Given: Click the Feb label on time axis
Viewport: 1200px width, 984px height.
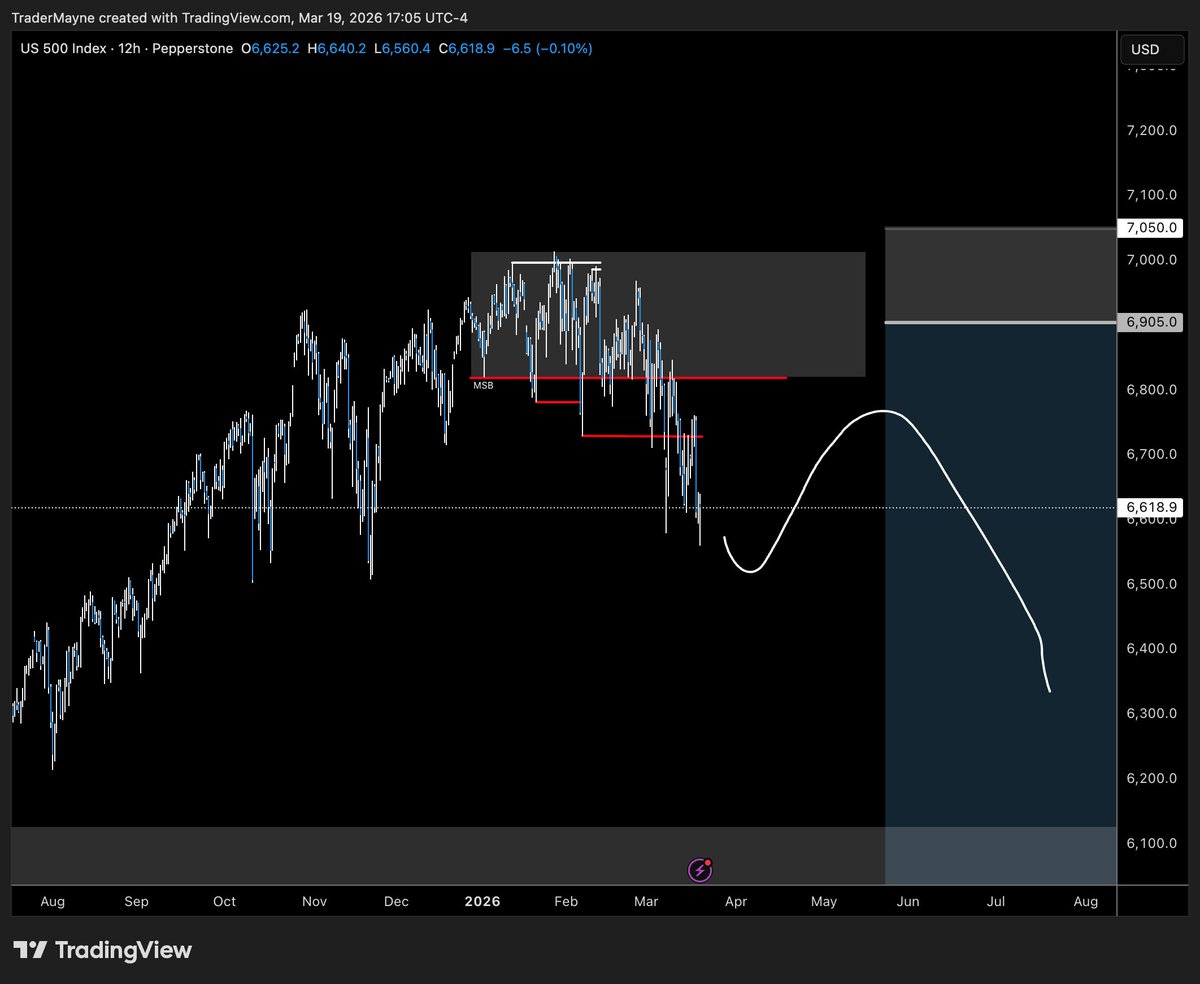Looking at the screenshot, I should (566, 901).
